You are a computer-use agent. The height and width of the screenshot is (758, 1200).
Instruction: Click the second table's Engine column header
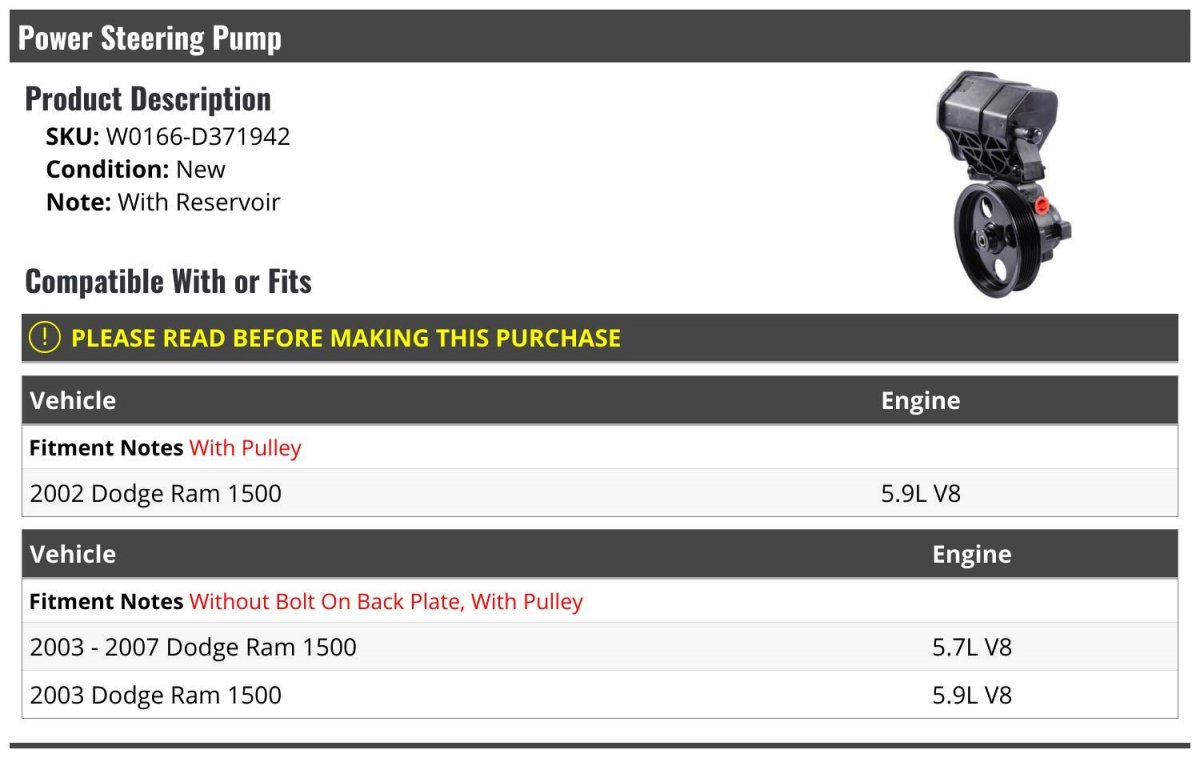pyautogui.click(x=972, y=554)
